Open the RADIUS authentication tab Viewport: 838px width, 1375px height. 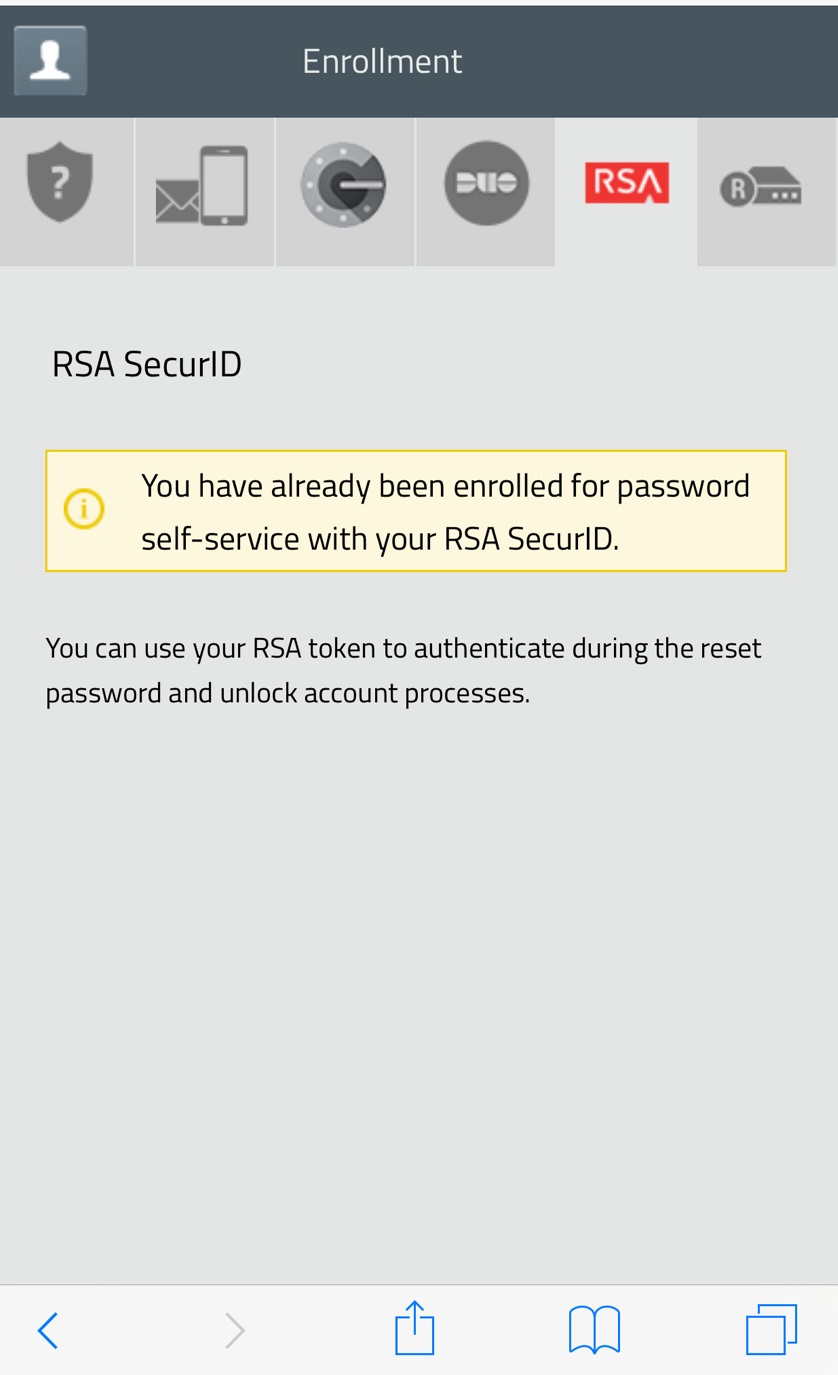[x=761, y=187]
